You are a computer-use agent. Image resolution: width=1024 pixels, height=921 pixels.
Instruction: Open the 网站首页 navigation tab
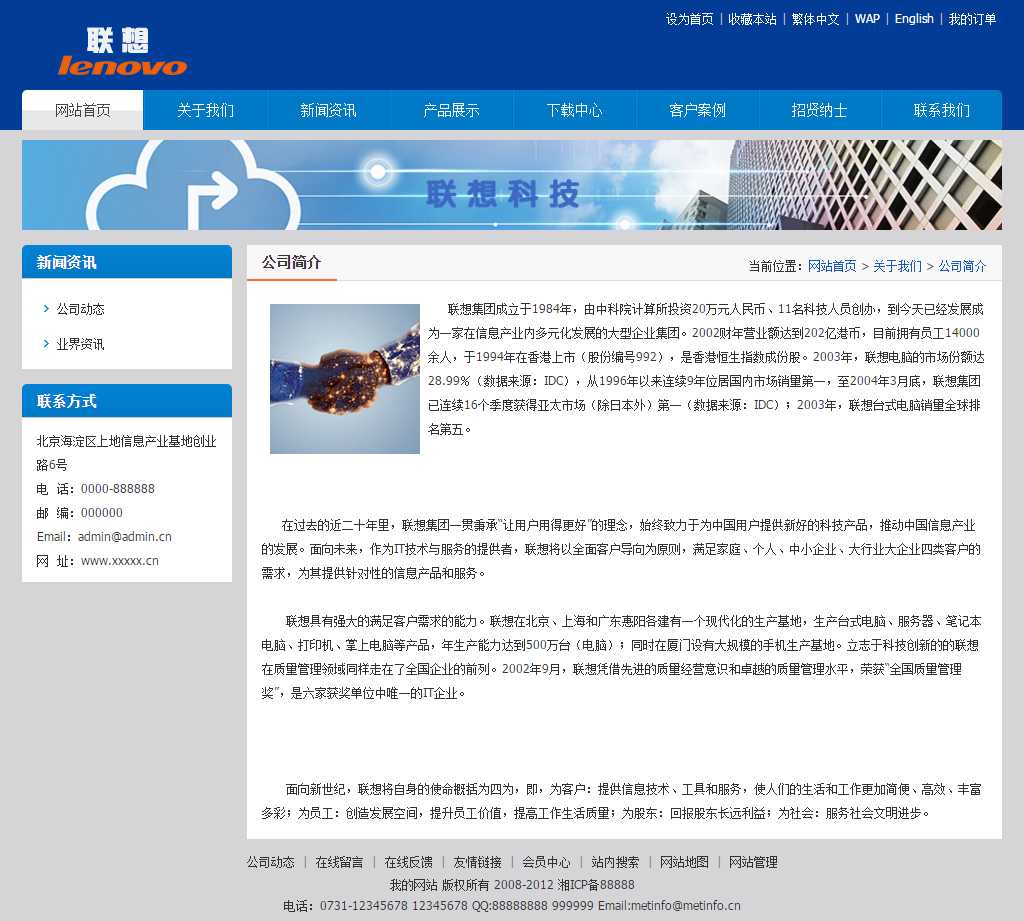tap(83, 110)
